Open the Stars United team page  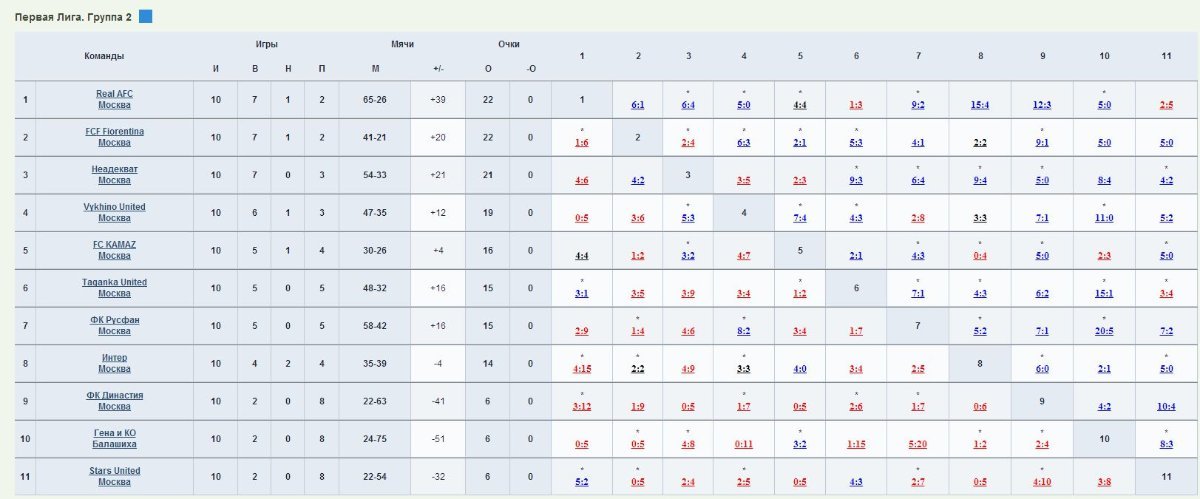114,471
